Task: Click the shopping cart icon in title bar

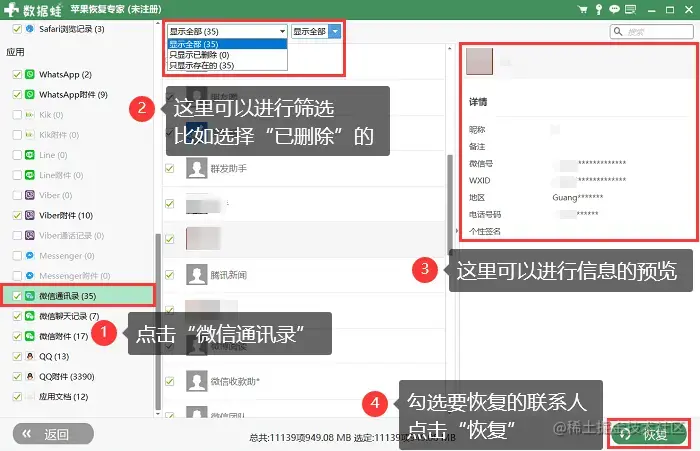Action: tap(583, 9)
